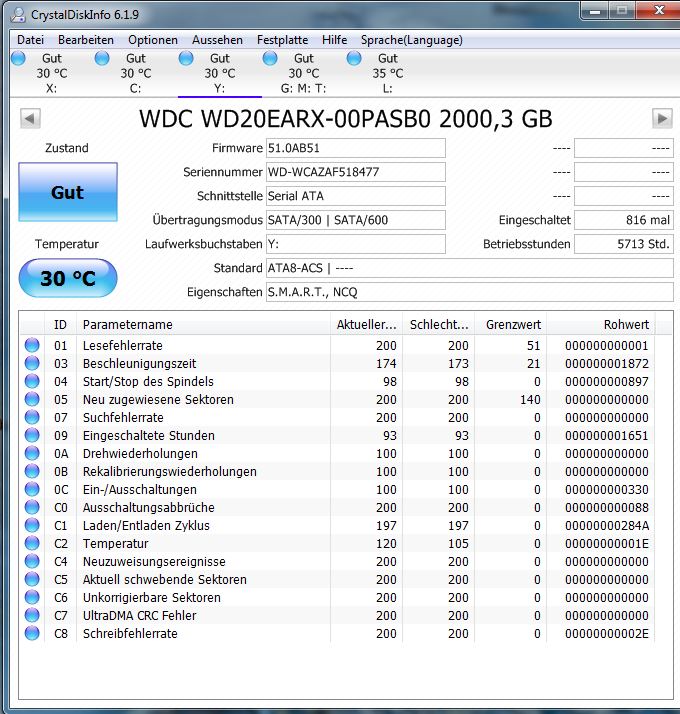Click status orb of Neuzuweisungsereignisse row

point(32,561)
